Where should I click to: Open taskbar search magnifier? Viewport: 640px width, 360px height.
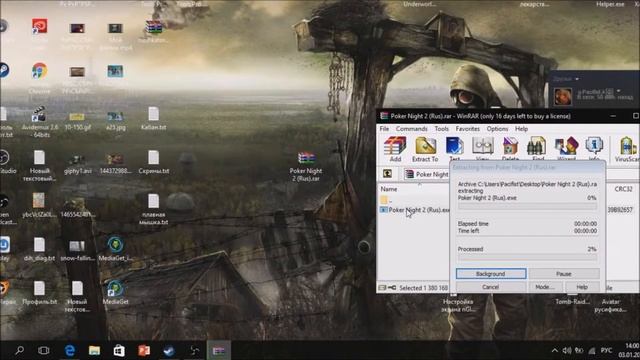click(x=19, y=350)
